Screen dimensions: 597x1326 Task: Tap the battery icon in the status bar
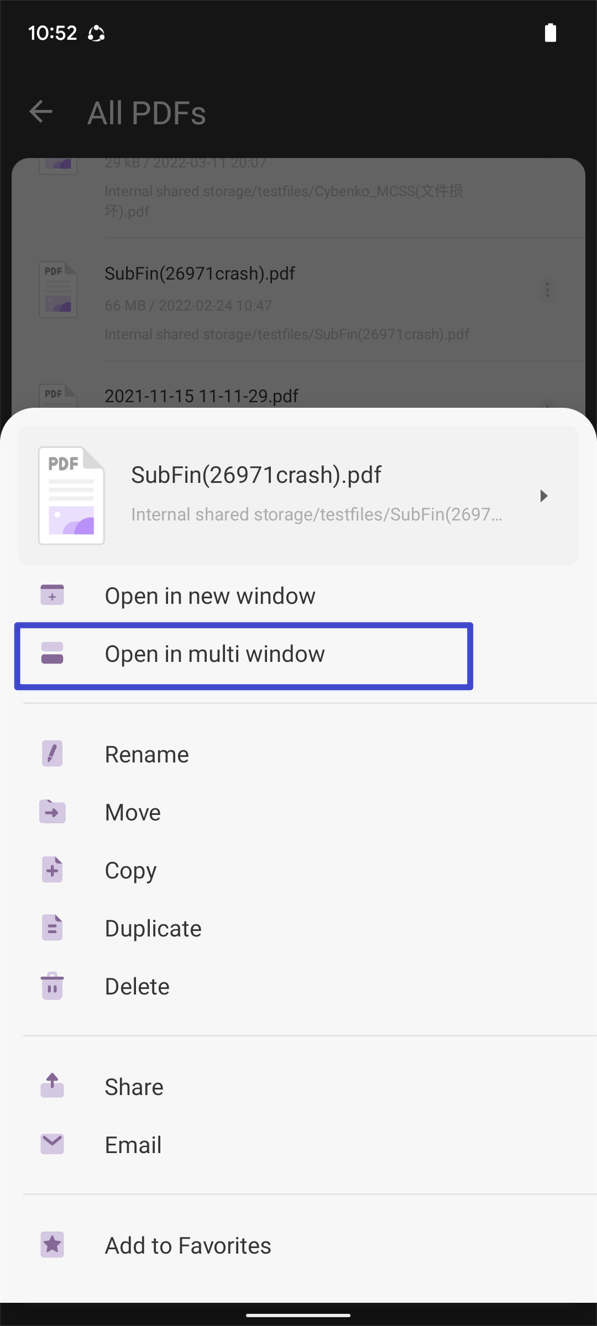click(x=550, y=33)
